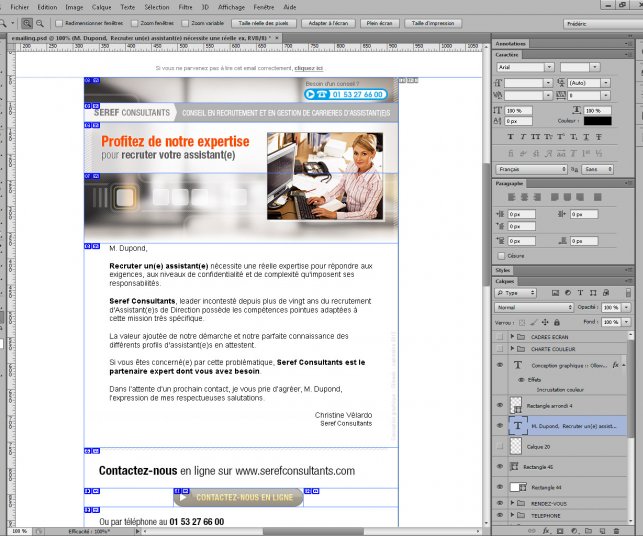Apply all caps text style
The width and height of the screenshot is (643, 536).
535,137
